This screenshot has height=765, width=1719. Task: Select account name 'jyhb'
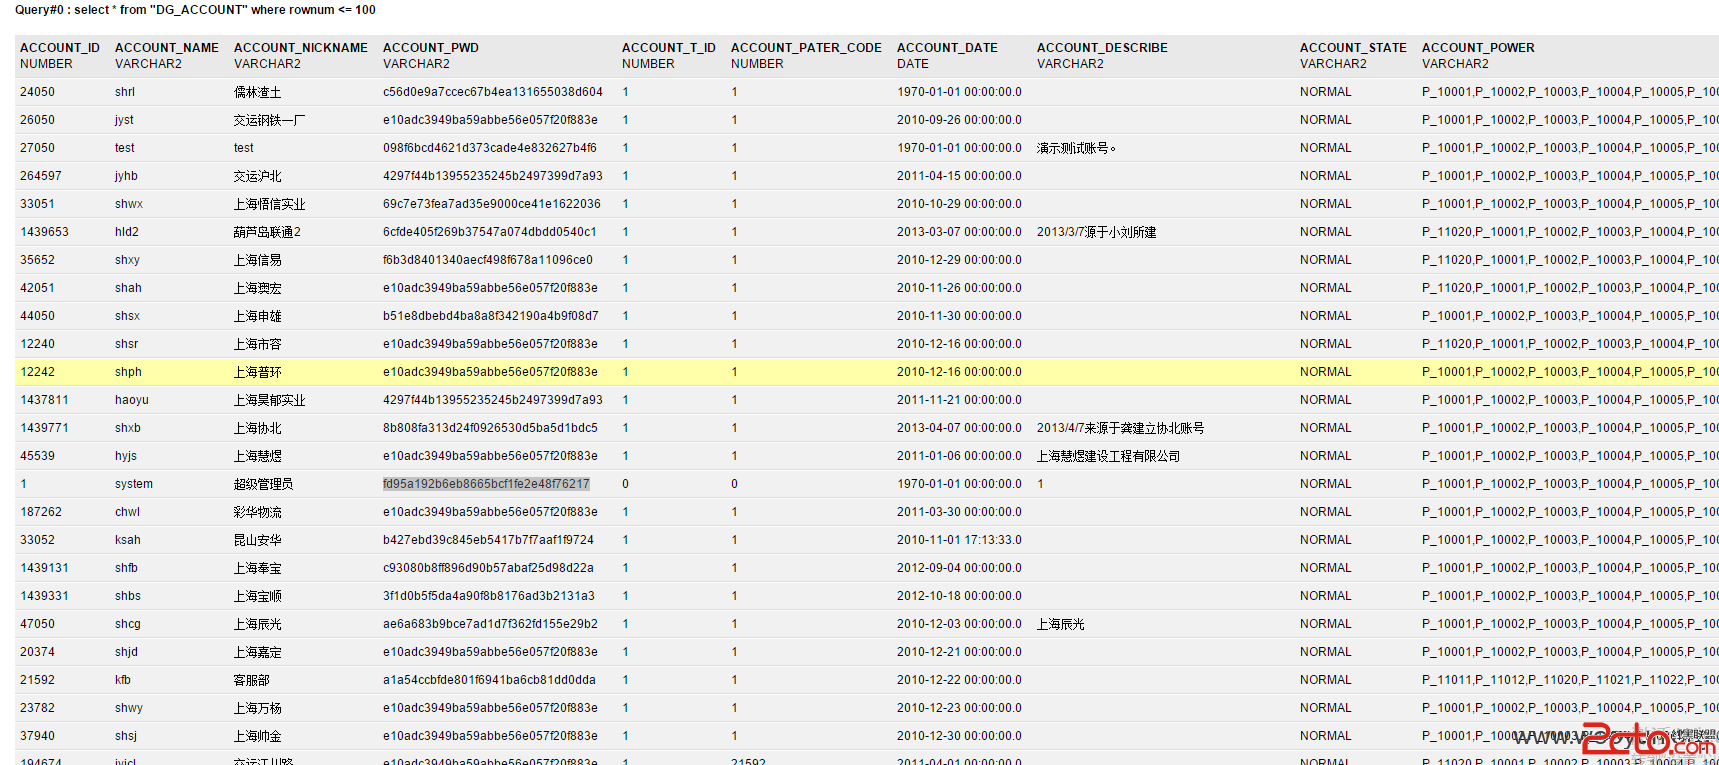(x=126, y=176)
